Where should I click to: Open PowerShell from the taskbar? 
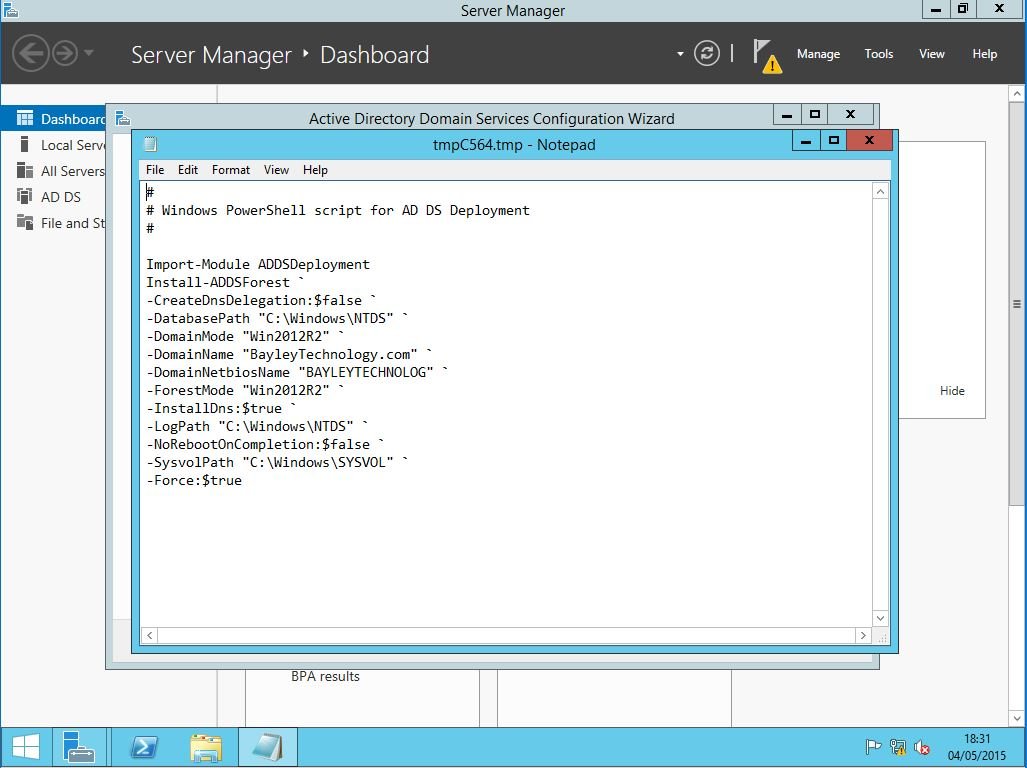144,747
